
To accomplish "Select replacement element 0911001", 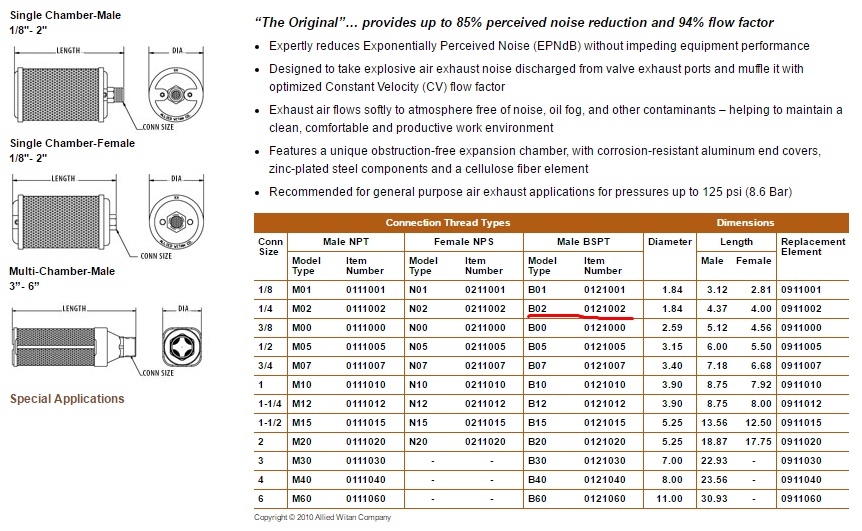I will [x=801, y=290].
